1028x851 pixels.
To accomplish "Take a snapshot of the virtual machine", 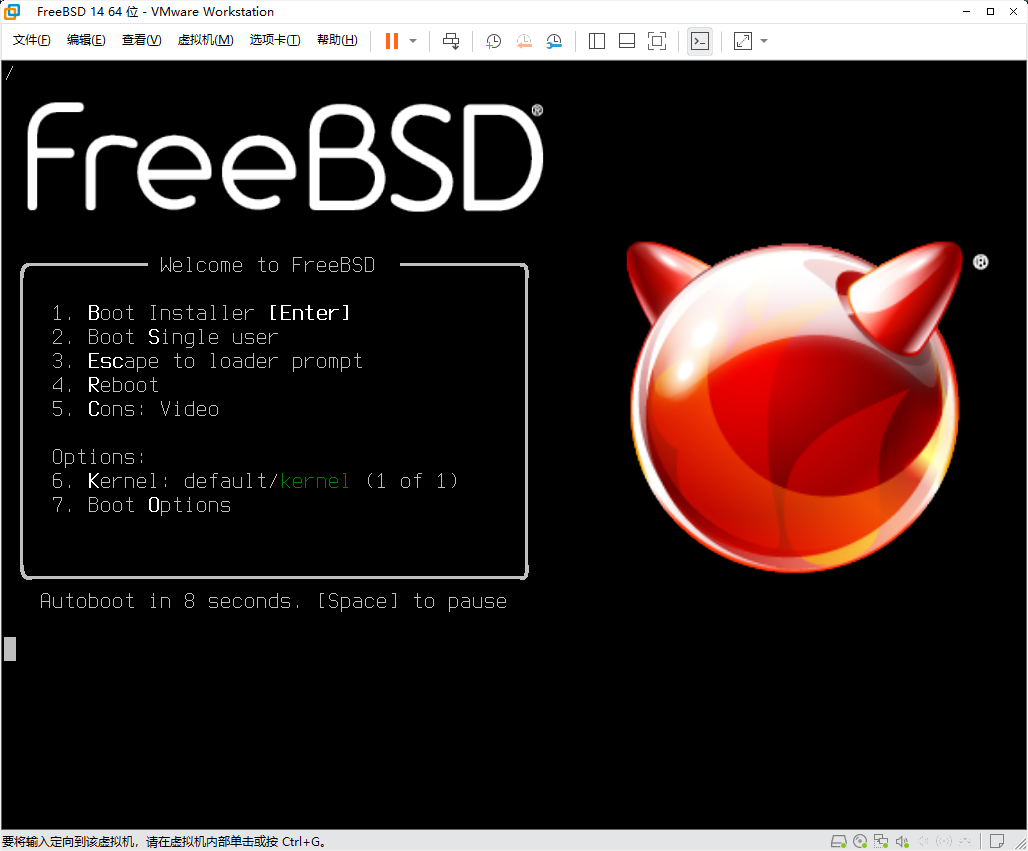I will 493,41.
